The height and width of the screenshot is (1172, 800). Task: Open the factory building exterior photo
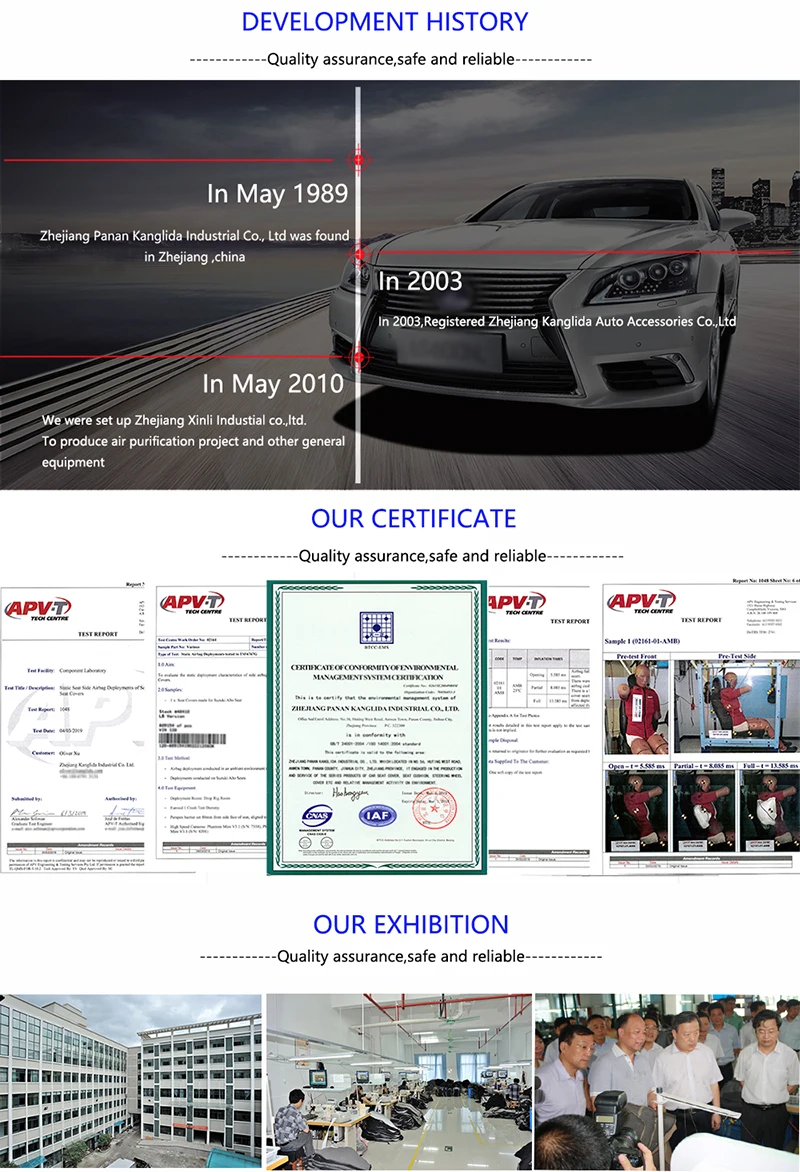coord(131,1081)
